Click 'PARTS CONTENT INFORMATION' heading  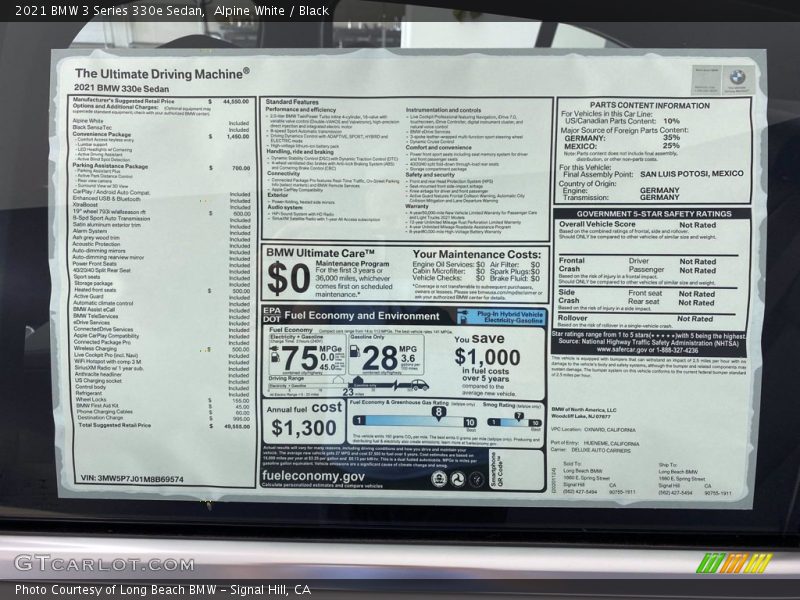coord(649,106)
